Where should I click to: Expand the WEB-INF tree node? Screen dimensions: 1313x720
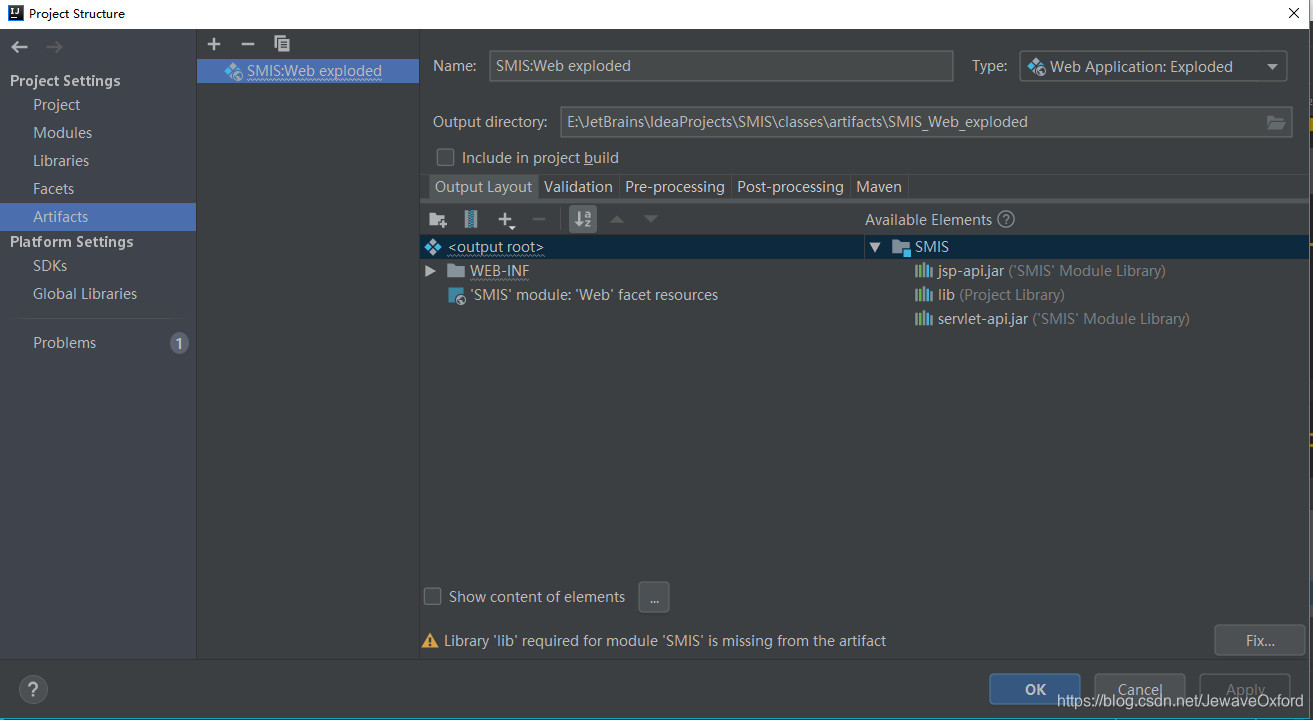click(x=430, y=271)
